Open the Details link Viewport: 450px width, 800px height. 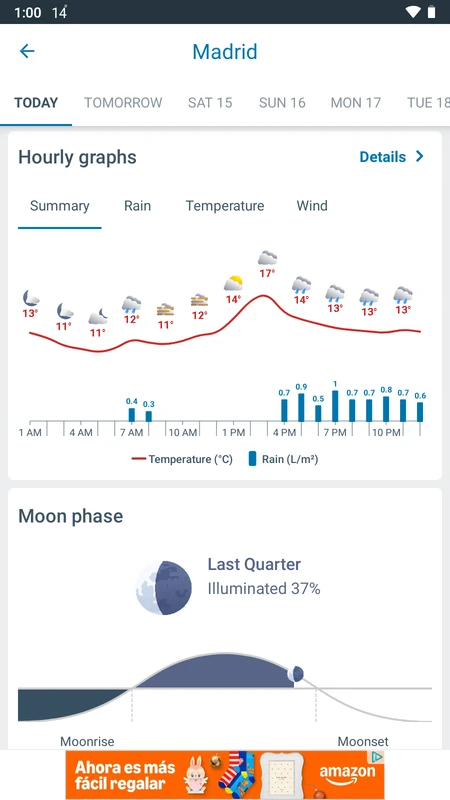pyautogui.click(x=383, y=157)
